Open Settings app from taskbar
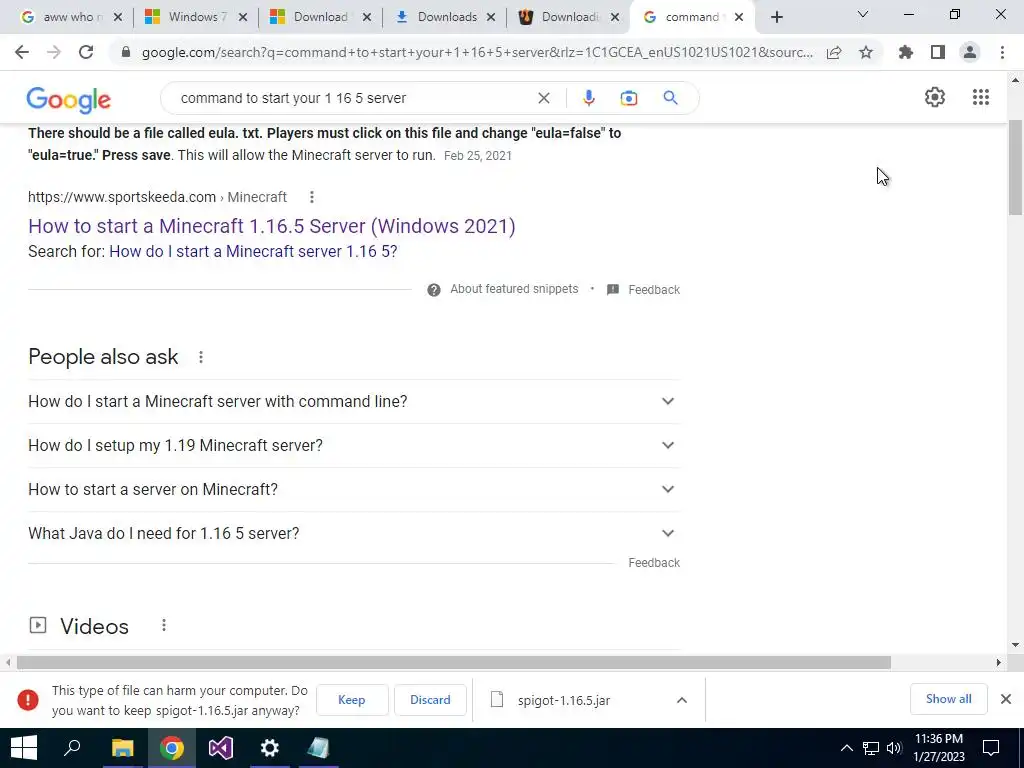This screenshot has width=1024, height=768. (270, 748)
